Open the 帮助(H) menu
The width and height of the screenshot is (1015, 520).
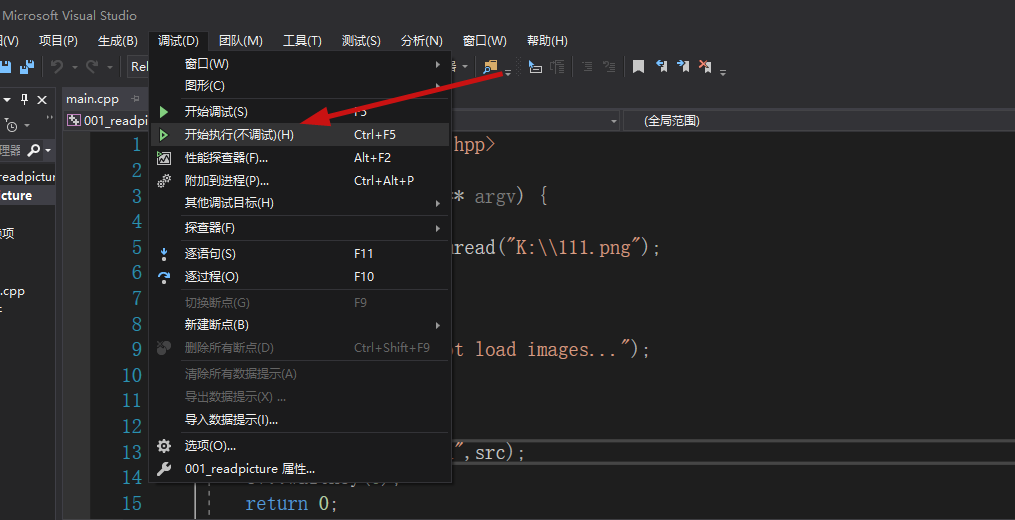pos(547,41)
